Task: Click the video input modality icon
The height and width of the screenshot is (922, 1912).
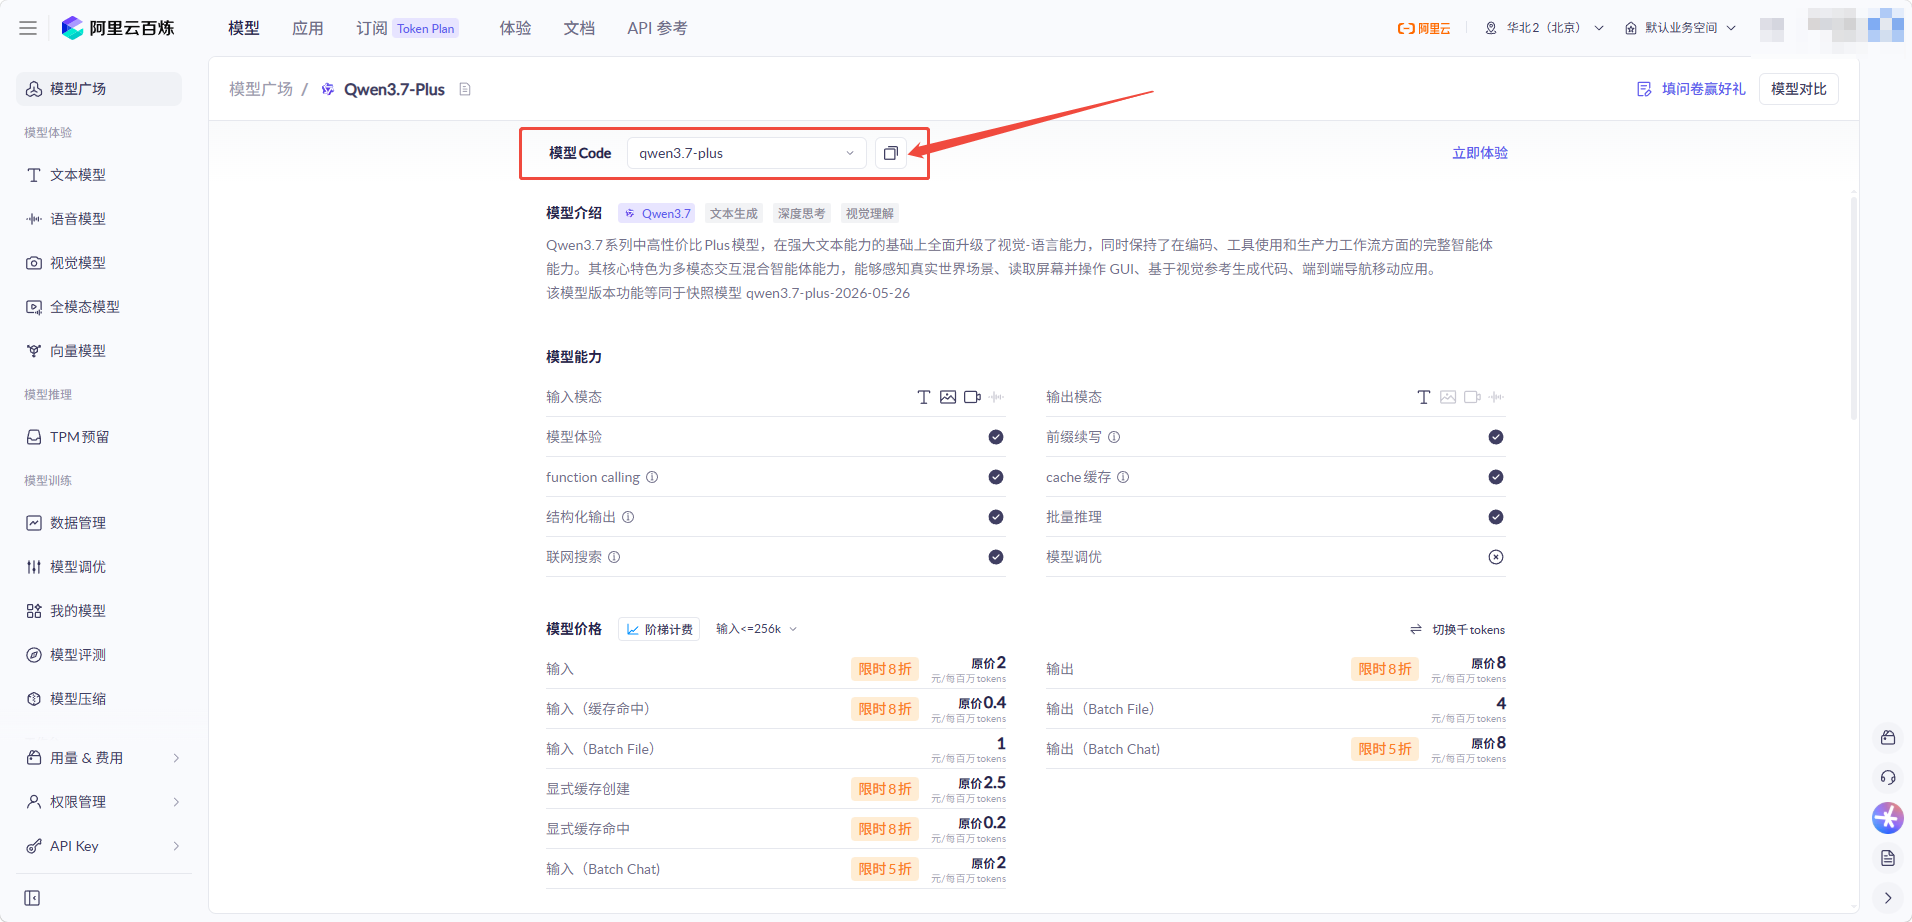Action: [x=972, y=397]
